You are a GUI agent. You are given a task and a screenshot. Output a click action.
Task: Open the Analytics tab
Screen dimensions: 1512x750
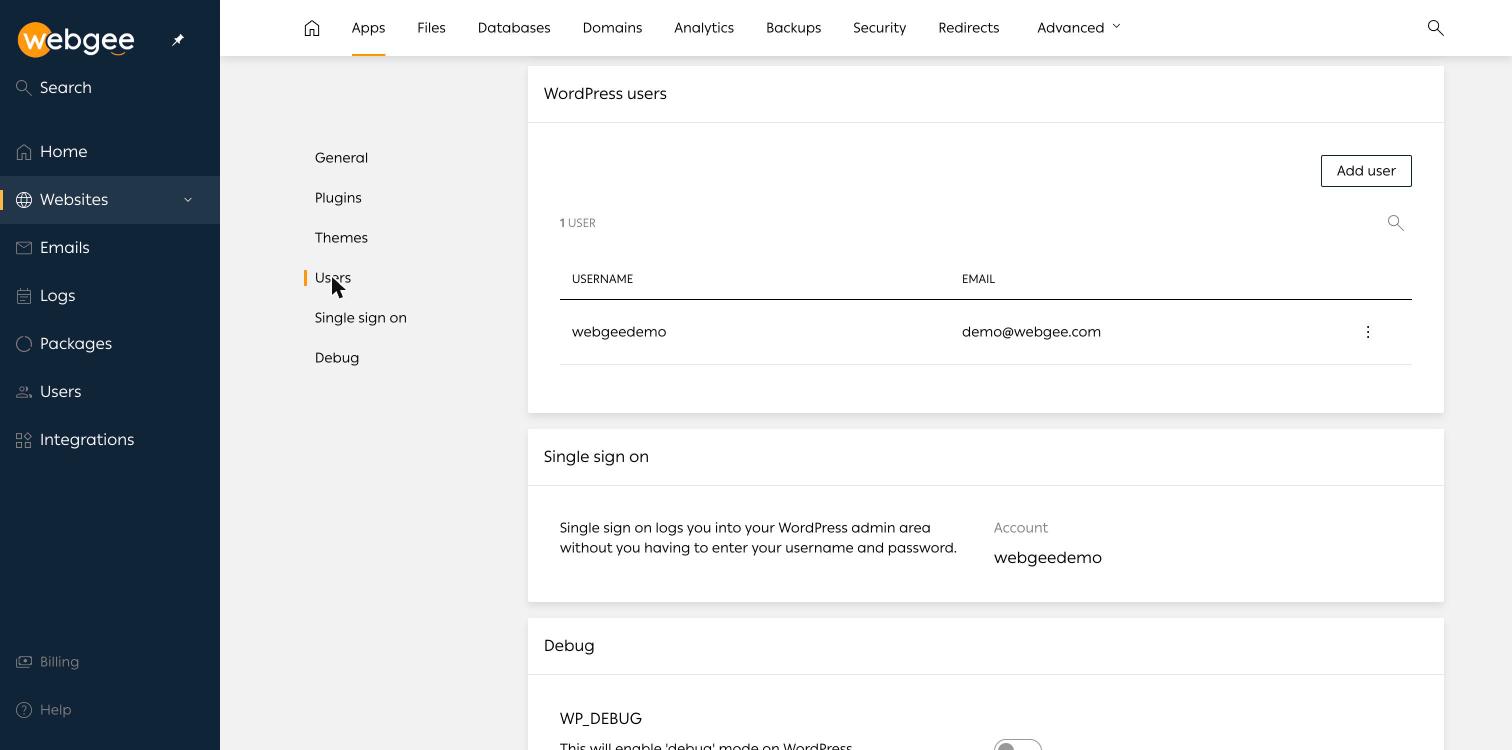(x=704, y=28)
